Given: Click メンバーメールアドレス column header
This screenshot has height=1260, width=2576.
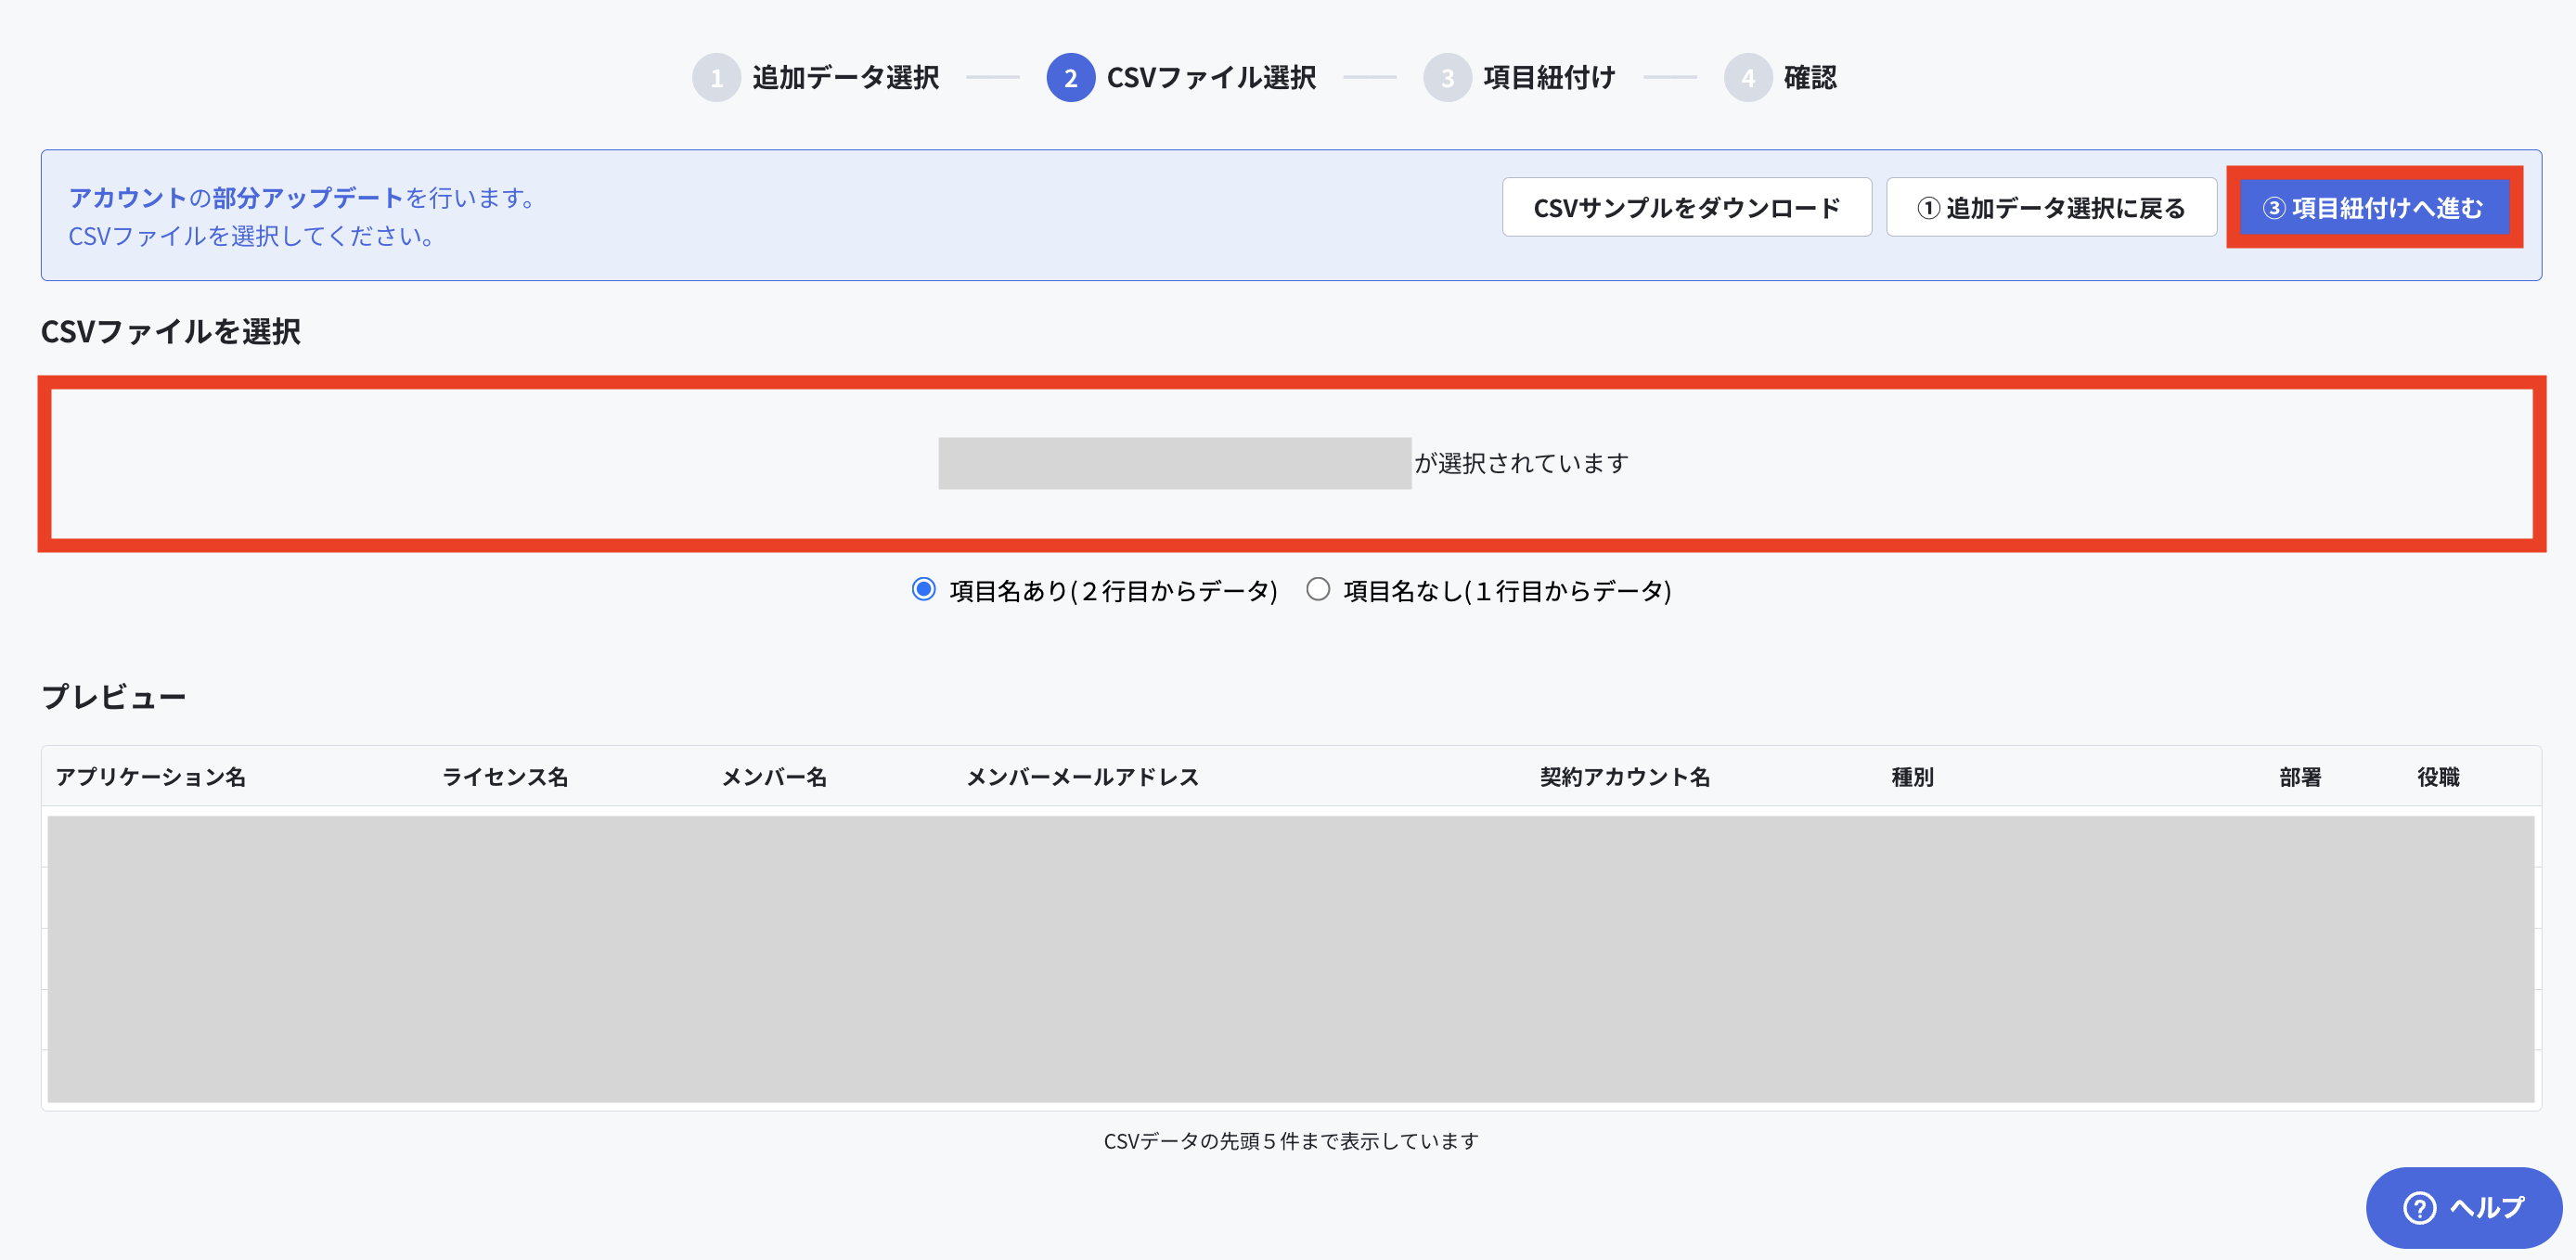Looking at the screenshot, I should [1082, 777].
